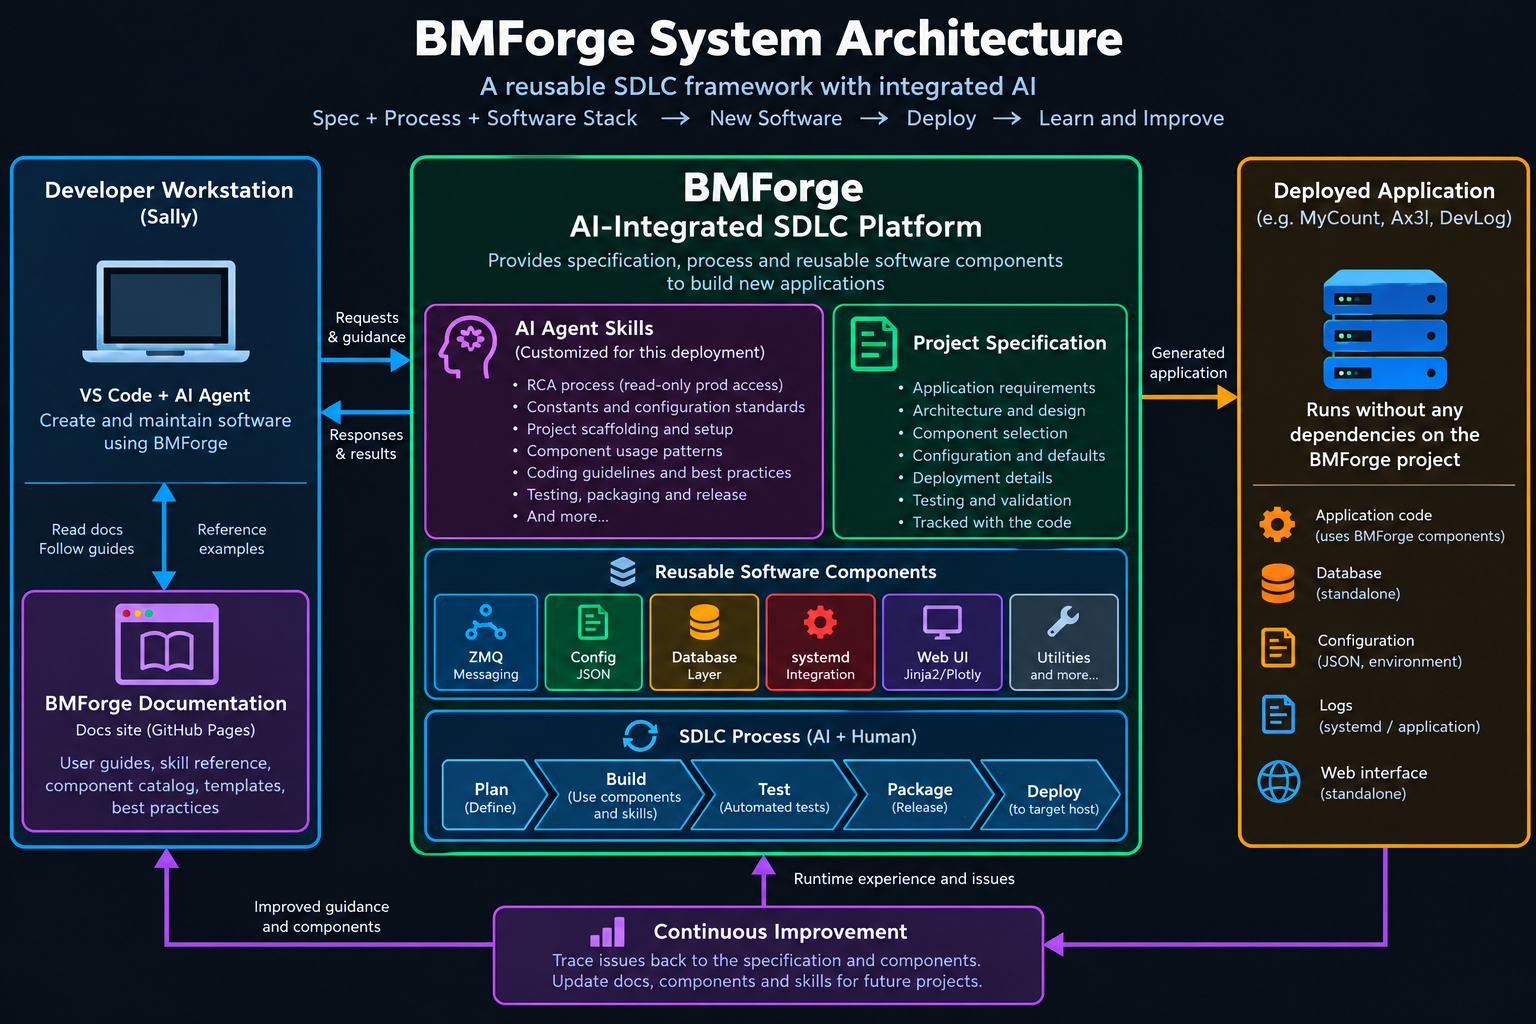Viewport: 1536px width, 1024px height.
Task: Select the ZMQ Messaging component tile
Action: 486,642
